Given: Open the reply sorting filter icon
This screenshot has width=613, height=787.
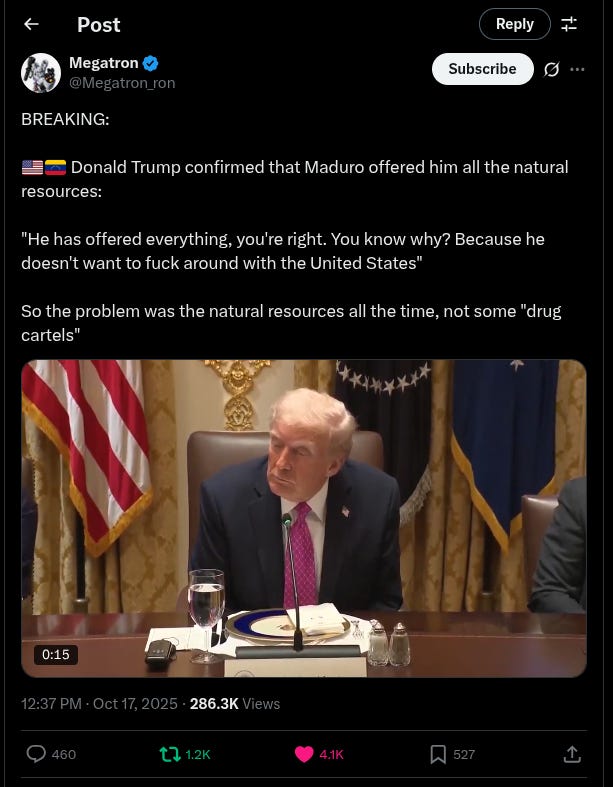Looking at the screenshot, I should click(x=569, y=24).
